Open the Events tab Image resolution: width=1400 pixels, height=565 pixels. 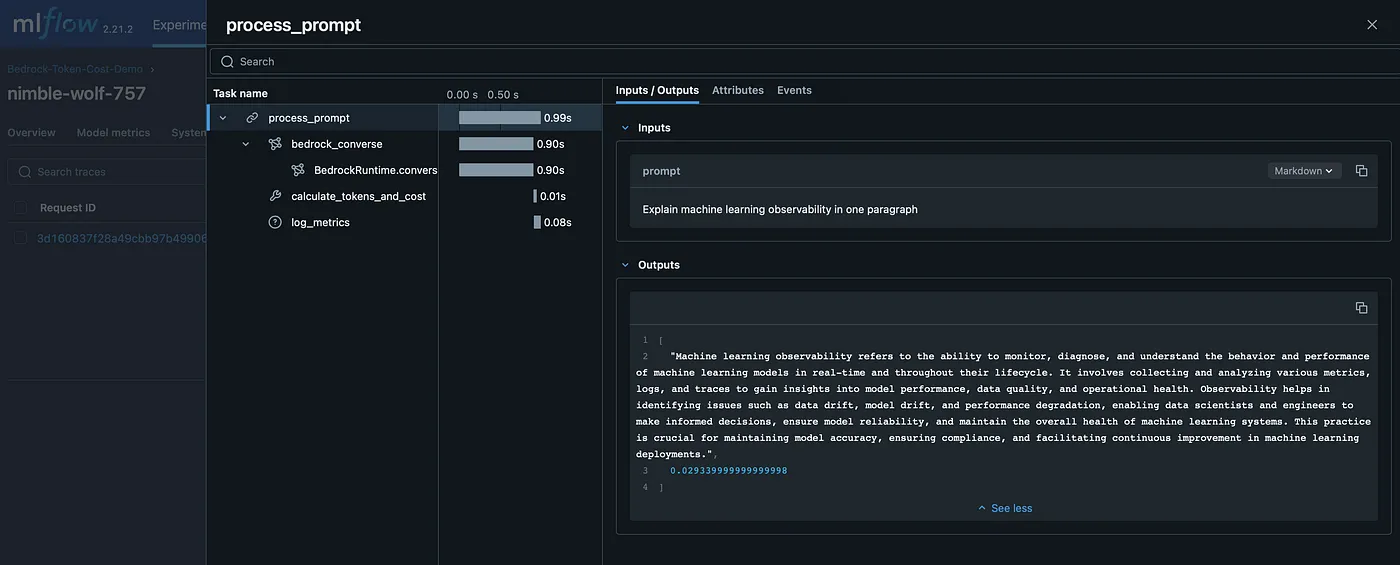click(x=794, y=90)
